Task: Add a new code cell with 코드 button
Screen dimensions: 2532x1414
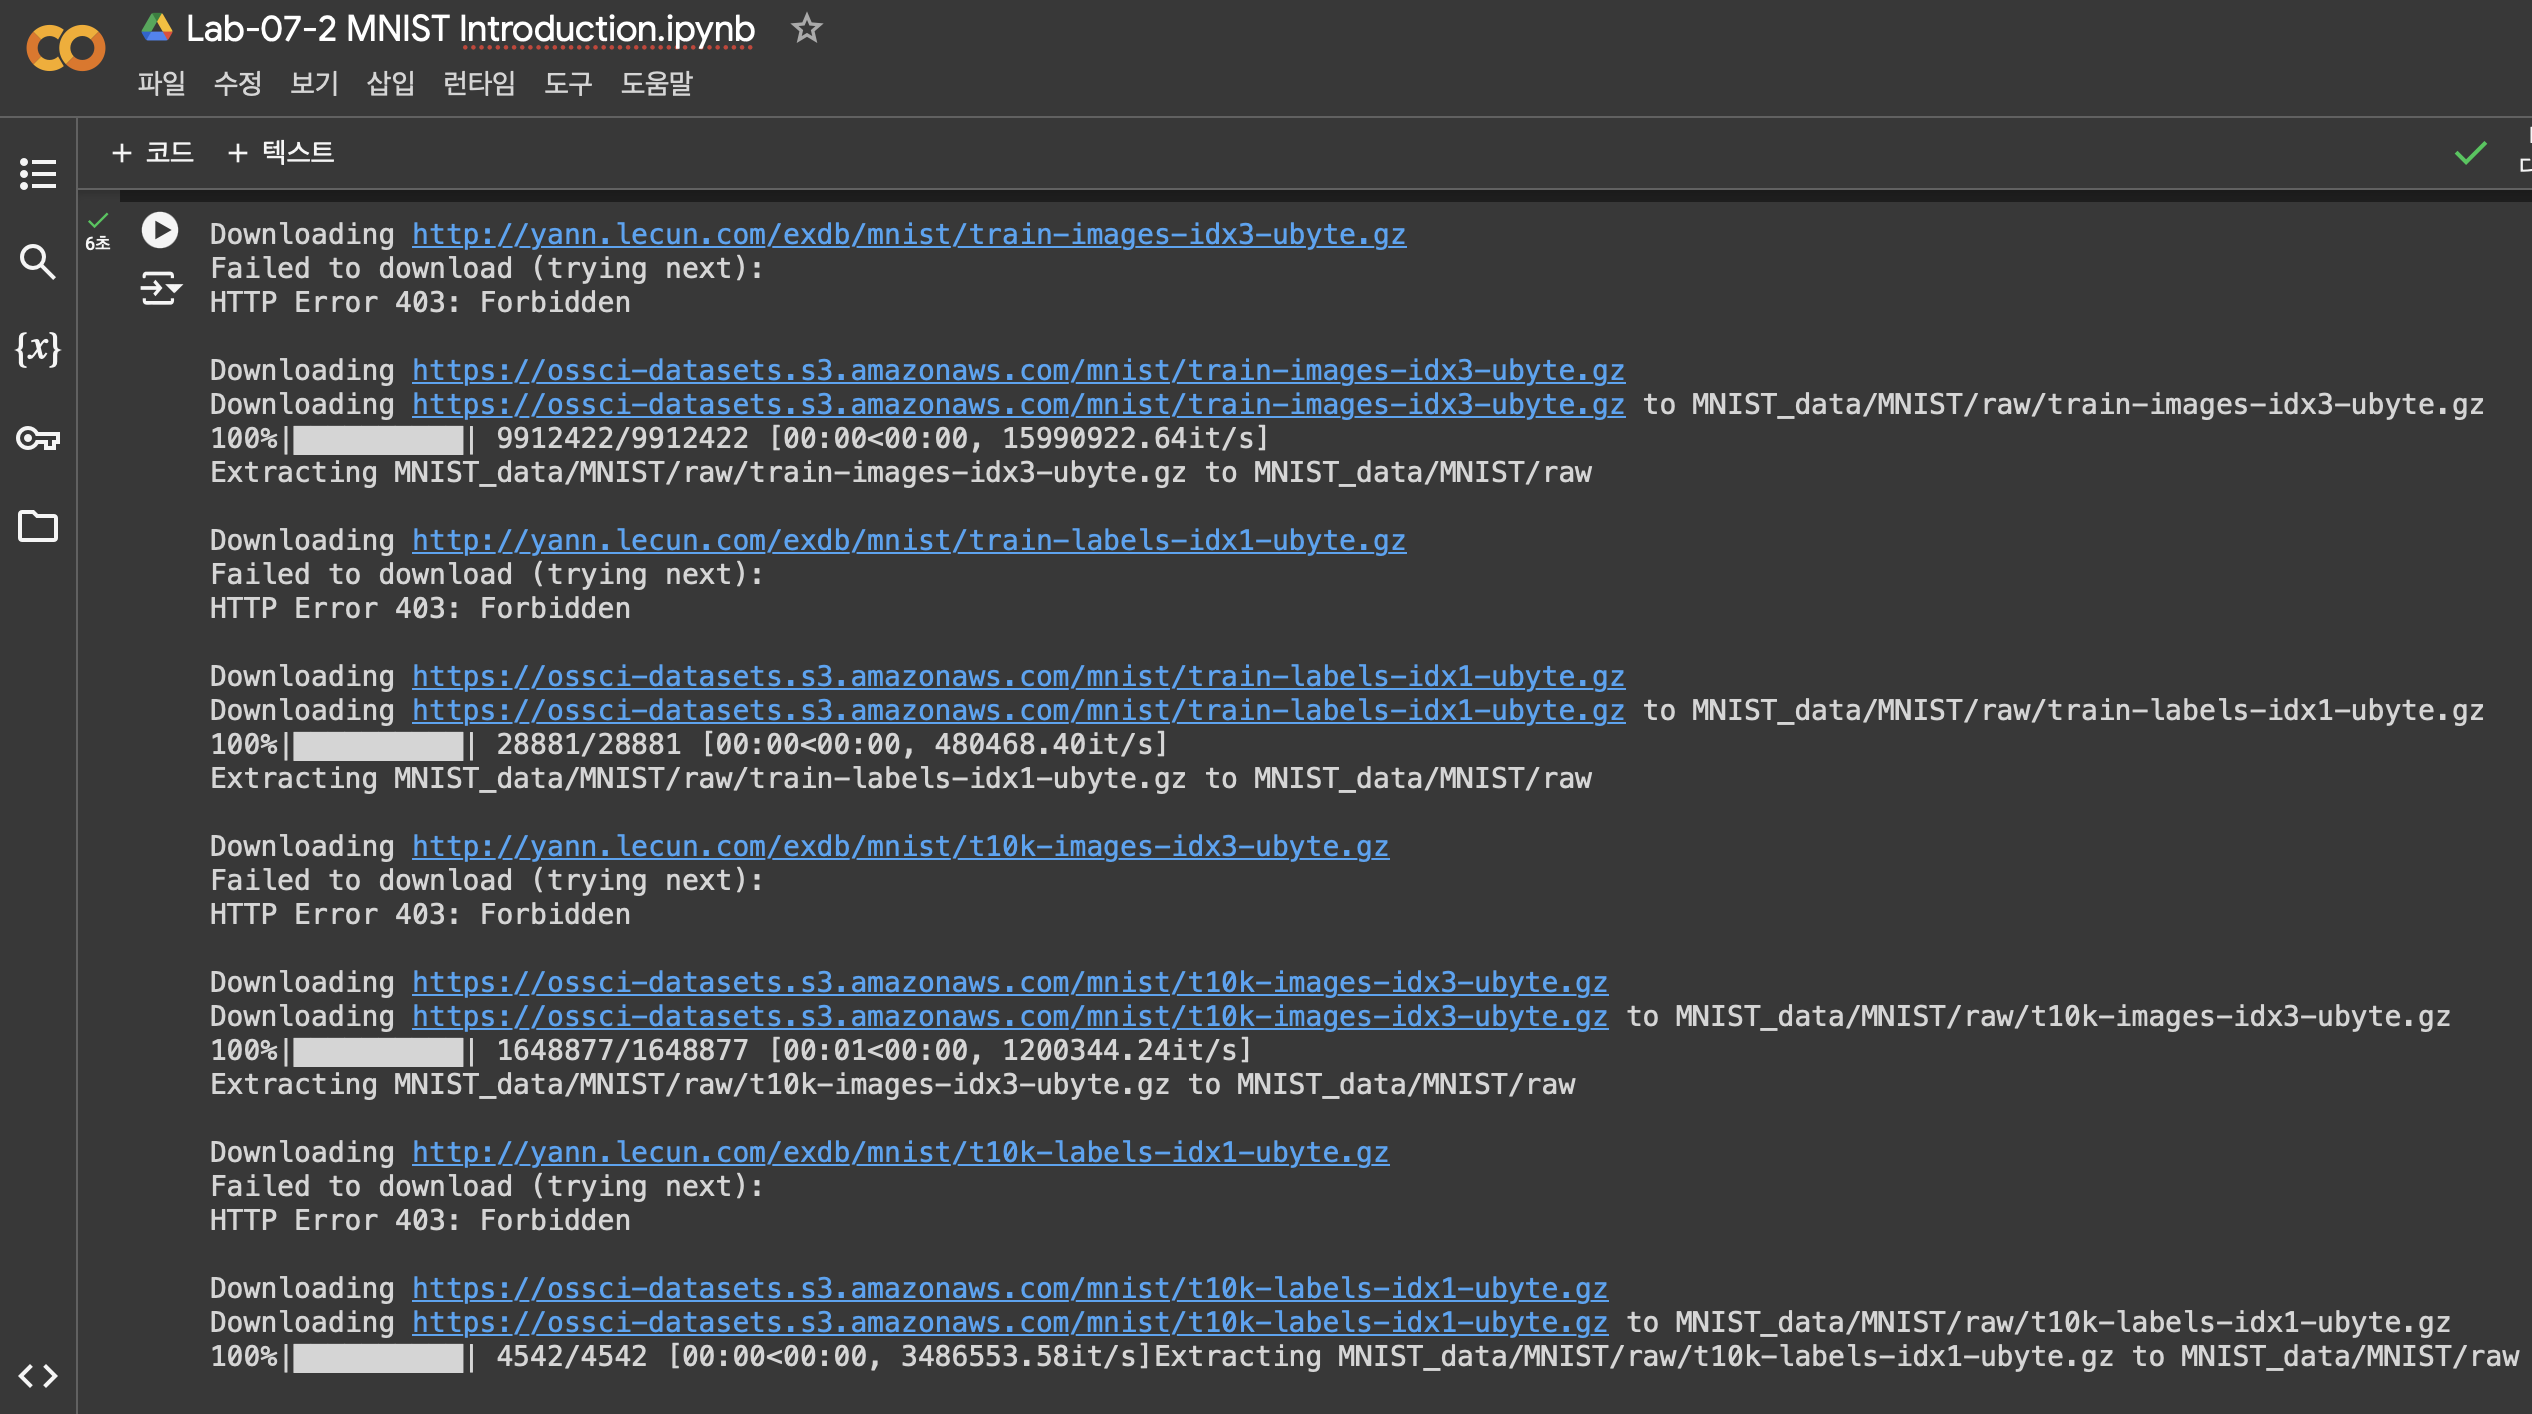Action: pos(155,152)
